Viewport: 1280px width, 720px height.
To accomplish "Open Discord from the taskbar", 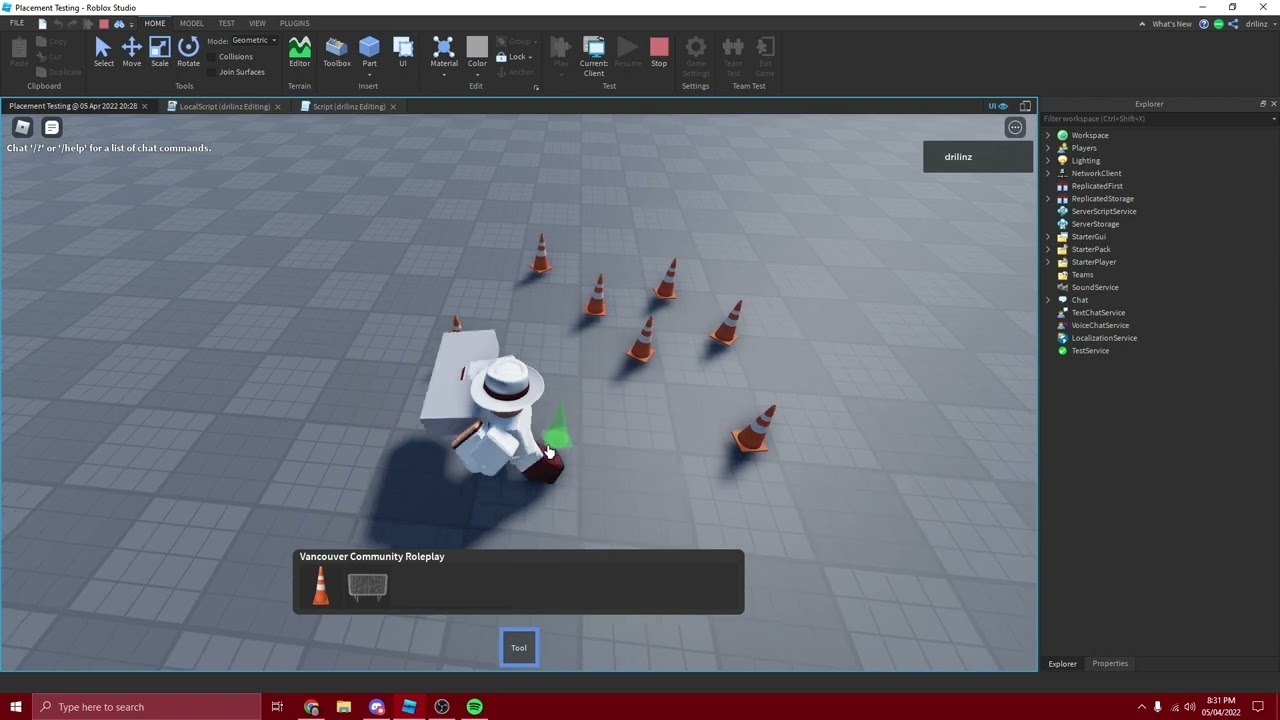I will [377, 707].
